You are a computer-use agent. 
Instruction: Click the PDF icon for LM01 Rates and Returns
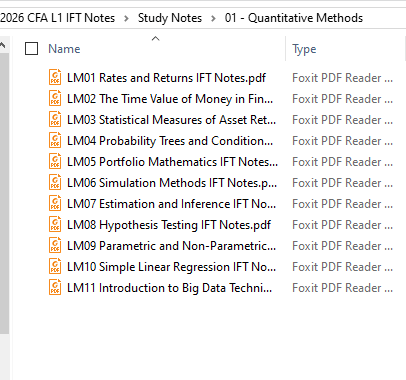tap(55, 77)
